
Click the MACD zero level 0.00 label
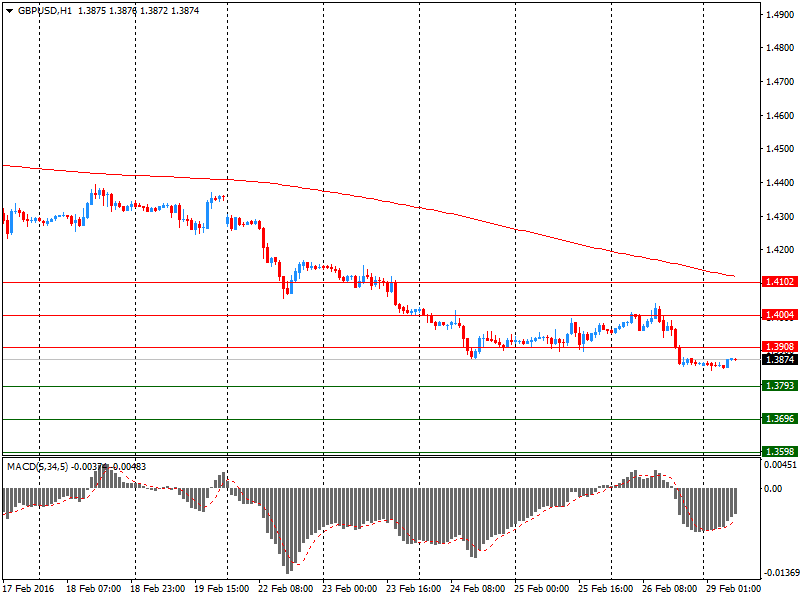tap(773, 488)
